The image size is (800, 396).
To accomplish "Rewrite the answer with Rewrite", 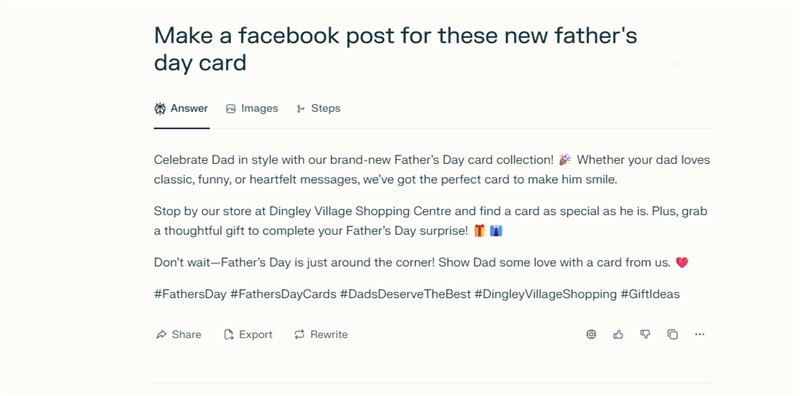I will (321, 334).
